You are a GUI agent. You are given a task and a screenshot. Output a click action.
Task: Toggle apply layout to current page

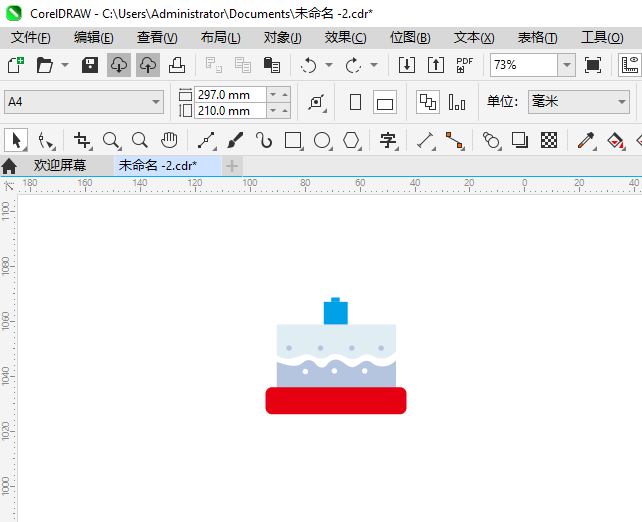pyautogui.click(x=457, y=102)
